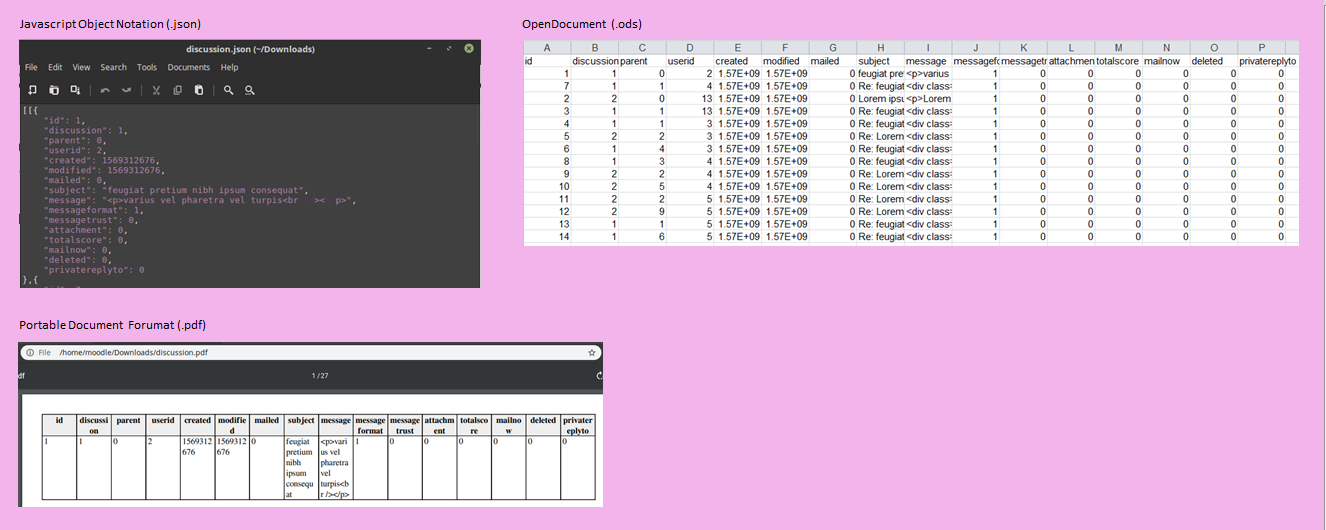The image size is (1326, 530).
Task: Open the File menu in text editor
Action: coord(31,67)
